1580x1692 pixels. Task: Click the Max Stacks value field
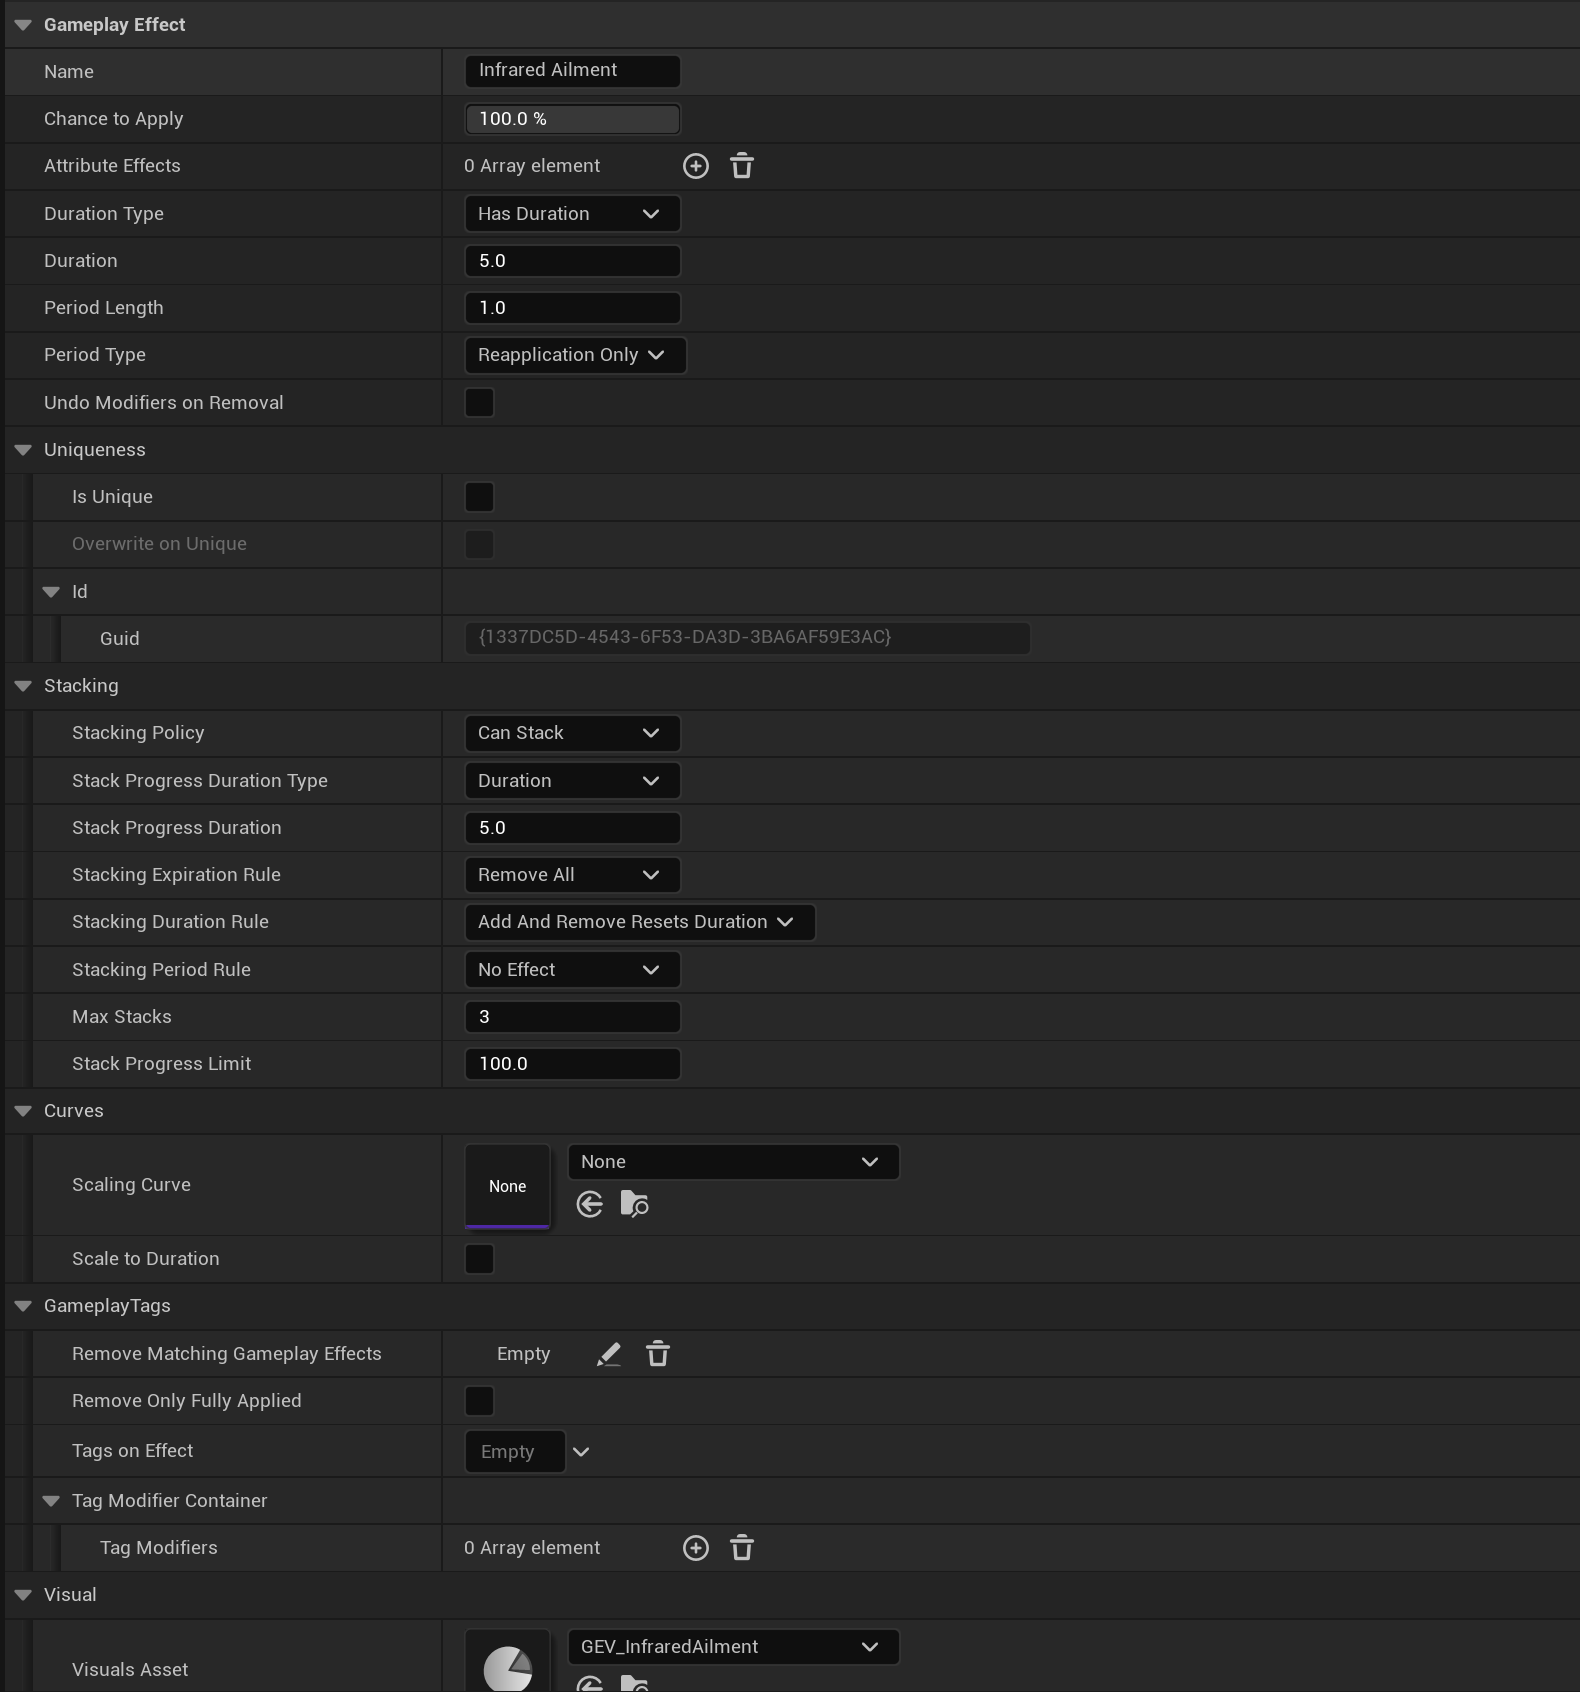click(573, 1017)
